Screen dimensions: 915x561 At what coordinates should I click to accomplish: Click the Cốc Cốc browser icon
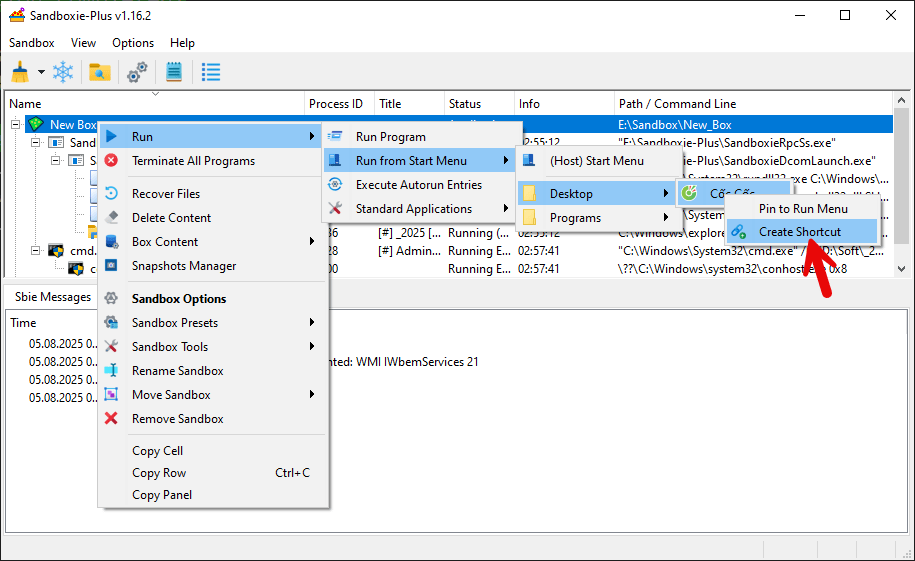[690, 193]
